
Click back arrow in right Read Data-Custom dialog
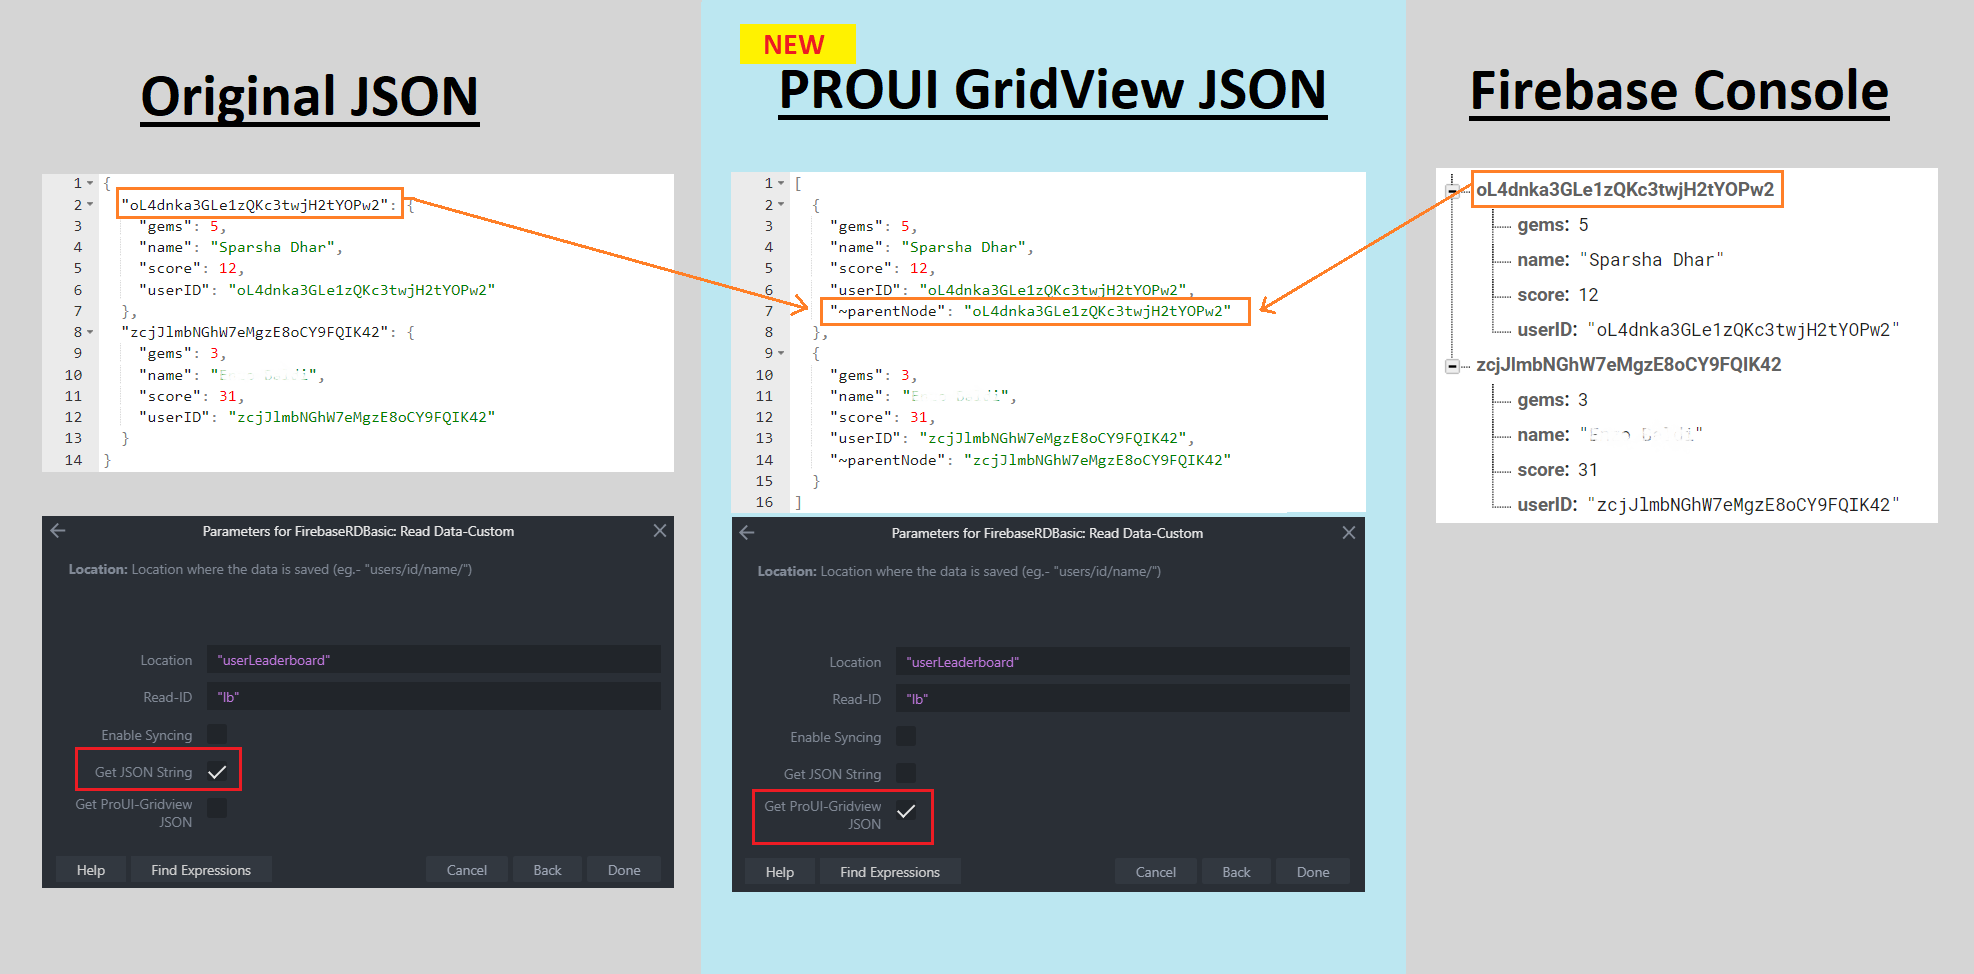[747, 533]
